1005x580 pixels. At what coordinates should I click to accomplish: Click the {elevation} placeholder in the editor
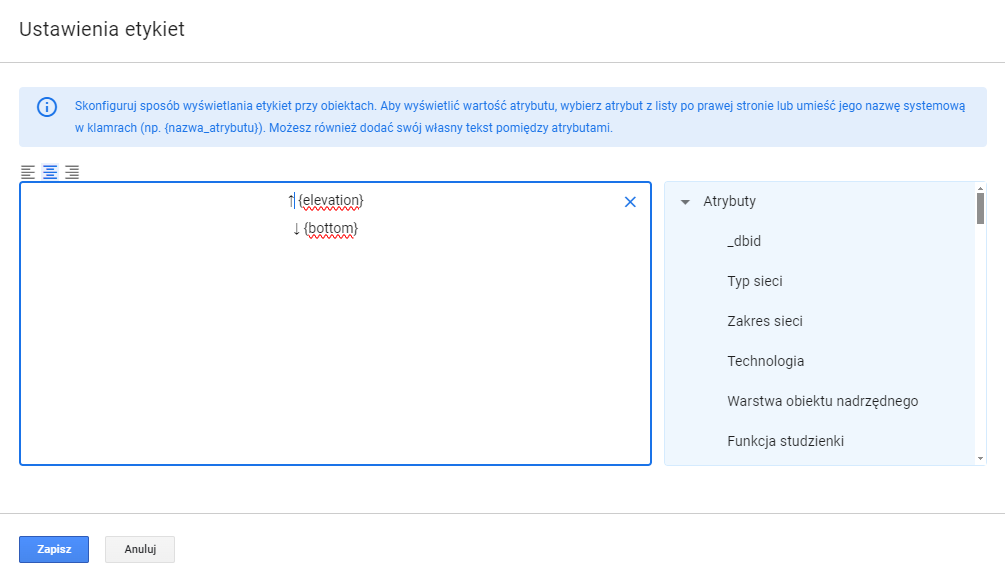tap(331, 201)
